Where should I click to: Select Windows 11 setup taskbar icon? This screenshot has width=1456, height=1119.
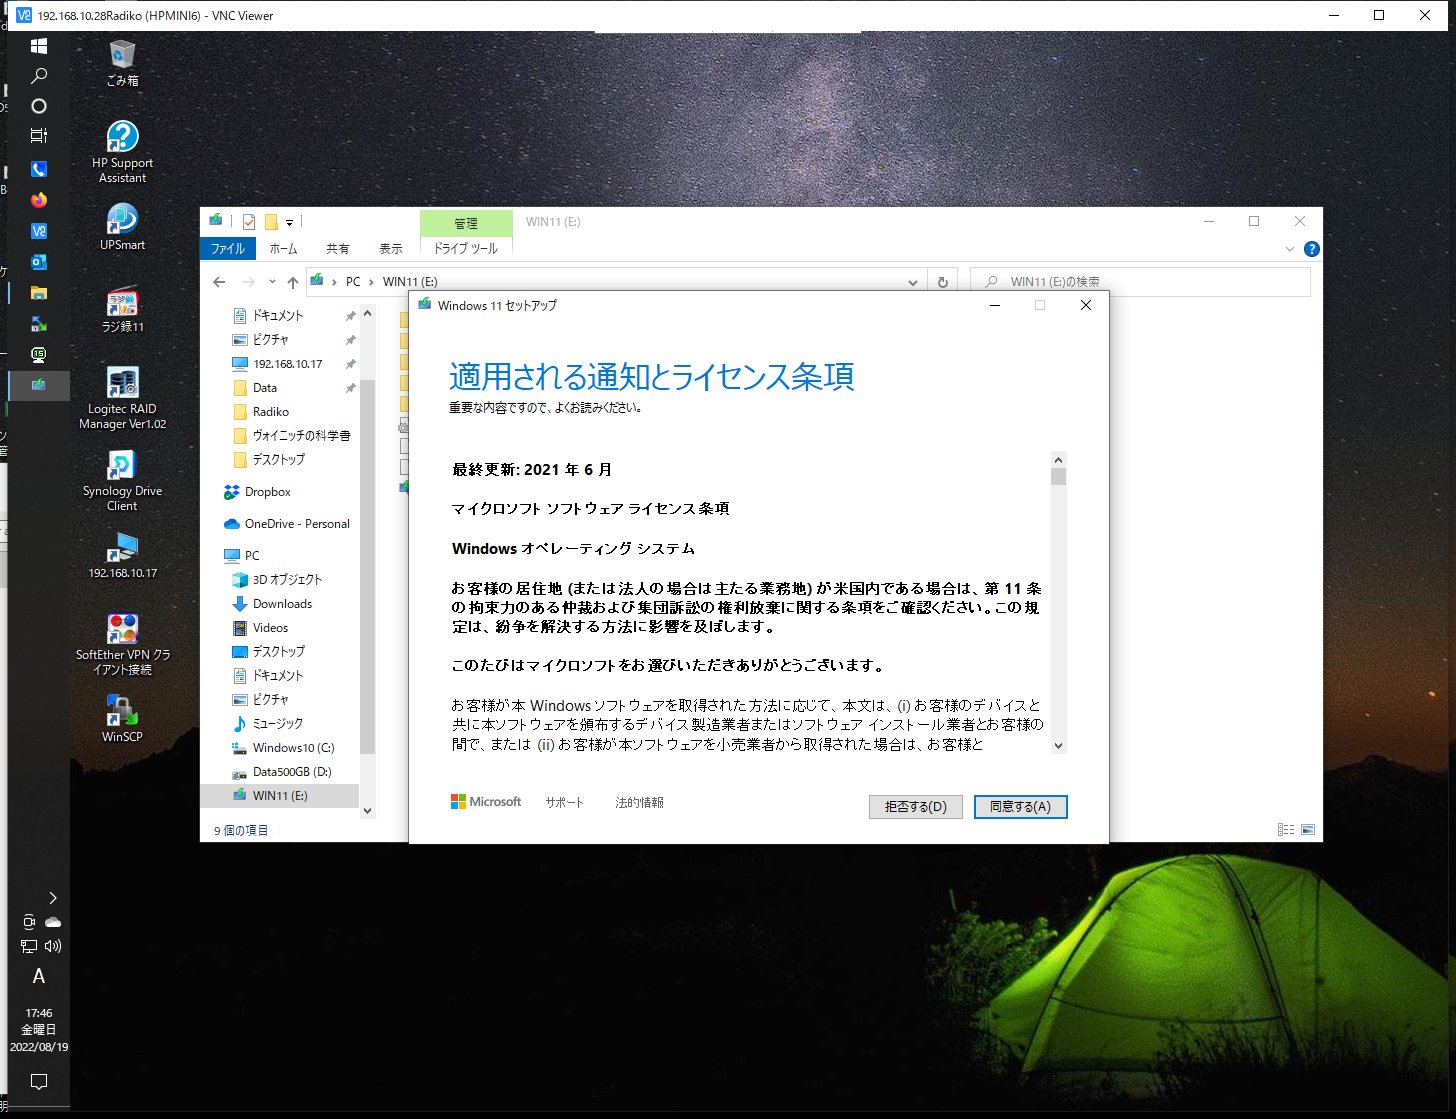coord(39,385)
